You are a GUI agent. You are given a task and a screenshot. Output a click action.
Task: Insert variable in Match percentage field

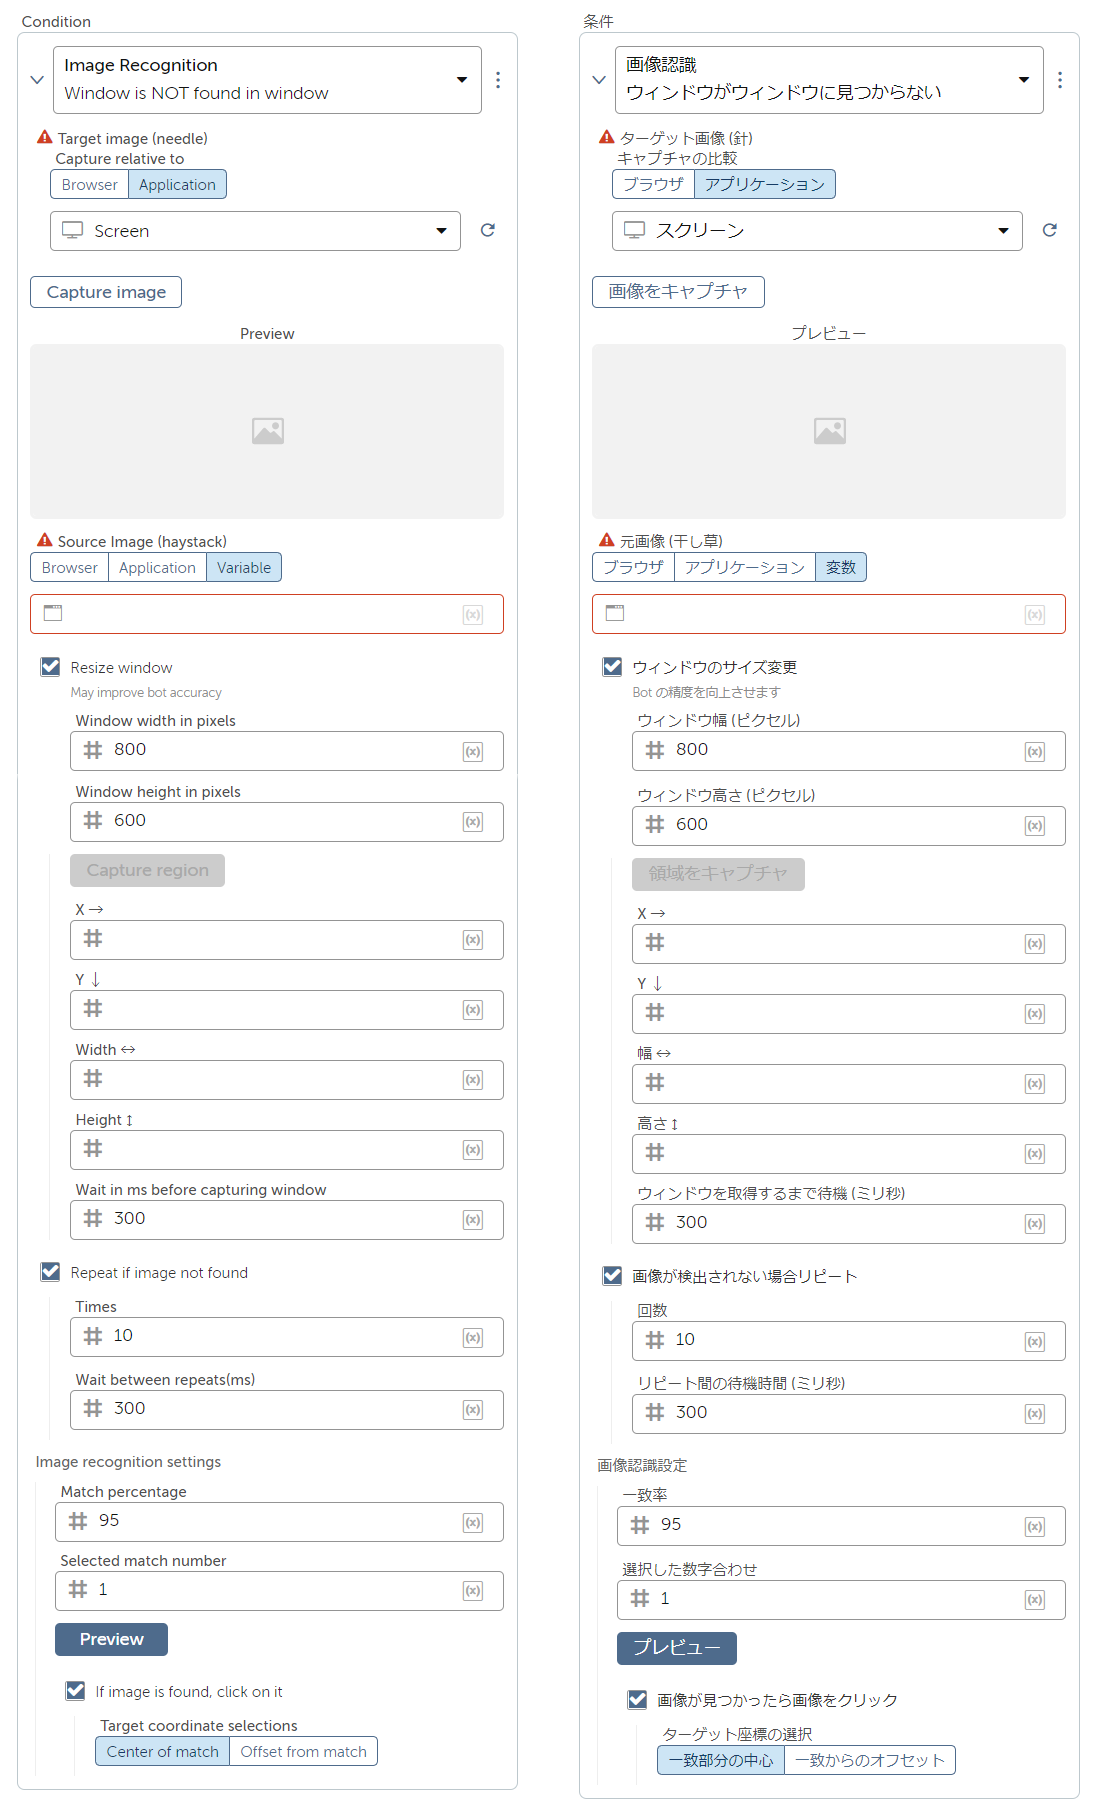click(473, 1522)
